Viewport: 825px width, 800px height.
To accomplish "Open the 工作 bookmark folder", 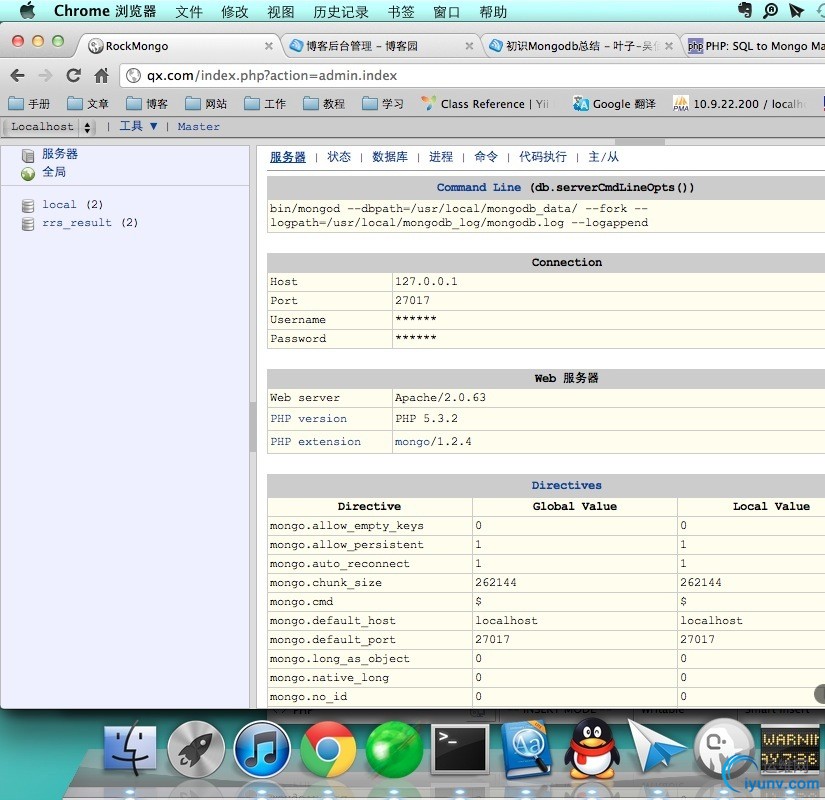I will click(x=265, y=104).
